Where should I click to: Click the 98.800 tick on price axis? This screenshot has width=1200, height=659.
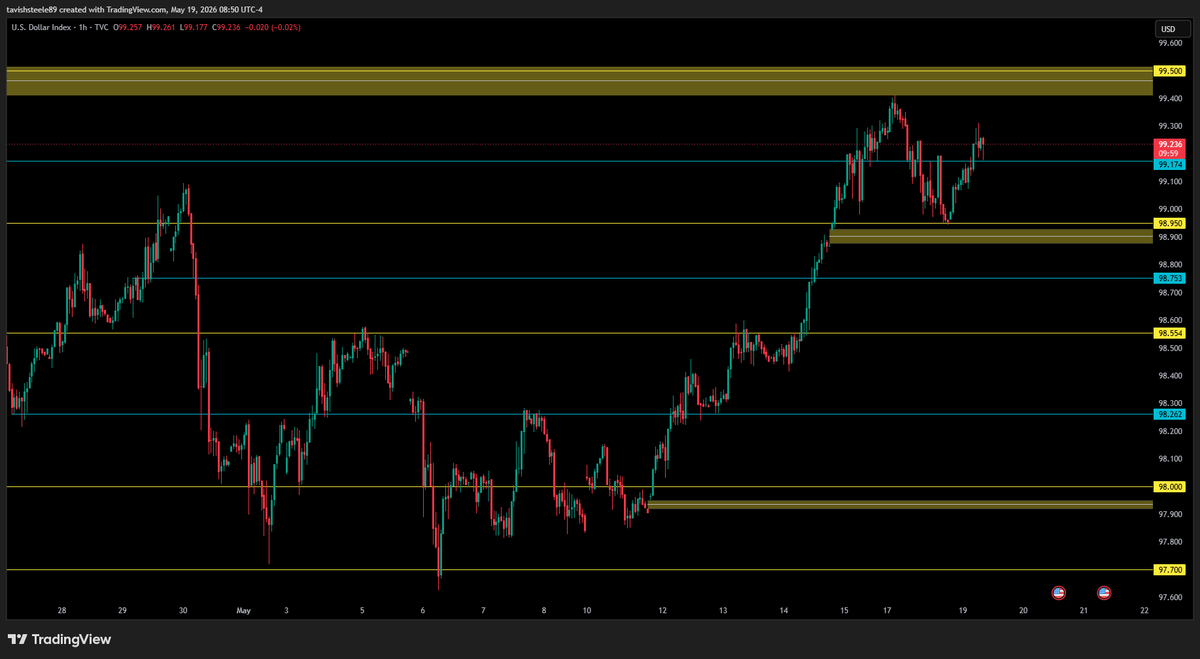1168,265
